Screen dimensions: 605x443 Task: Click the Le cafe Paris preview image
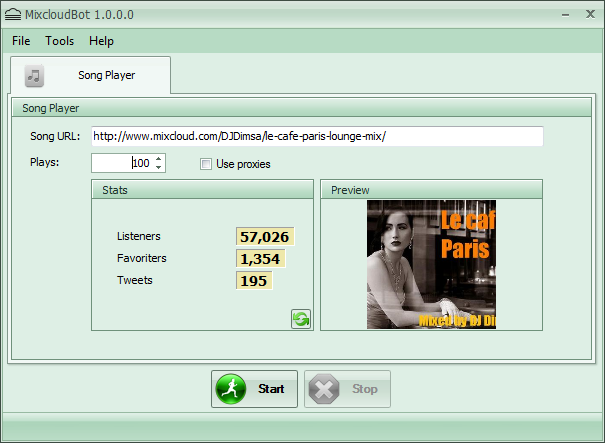pyautogui.click(x=431, y=264)
